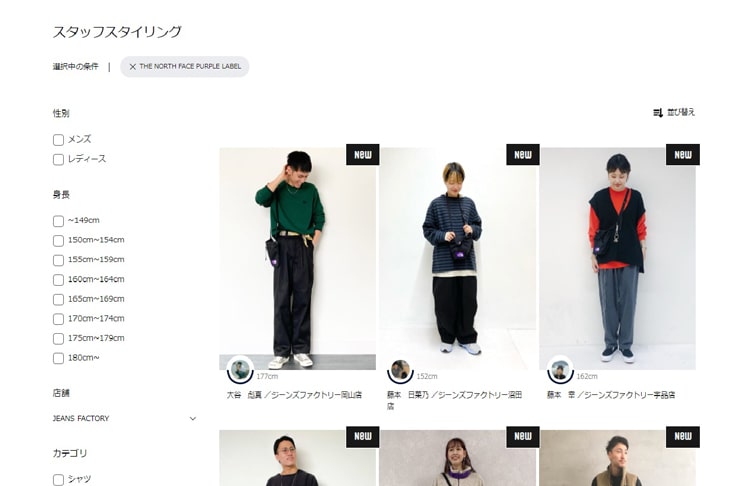Check the レディース gender checkbox

pos(58,159)
